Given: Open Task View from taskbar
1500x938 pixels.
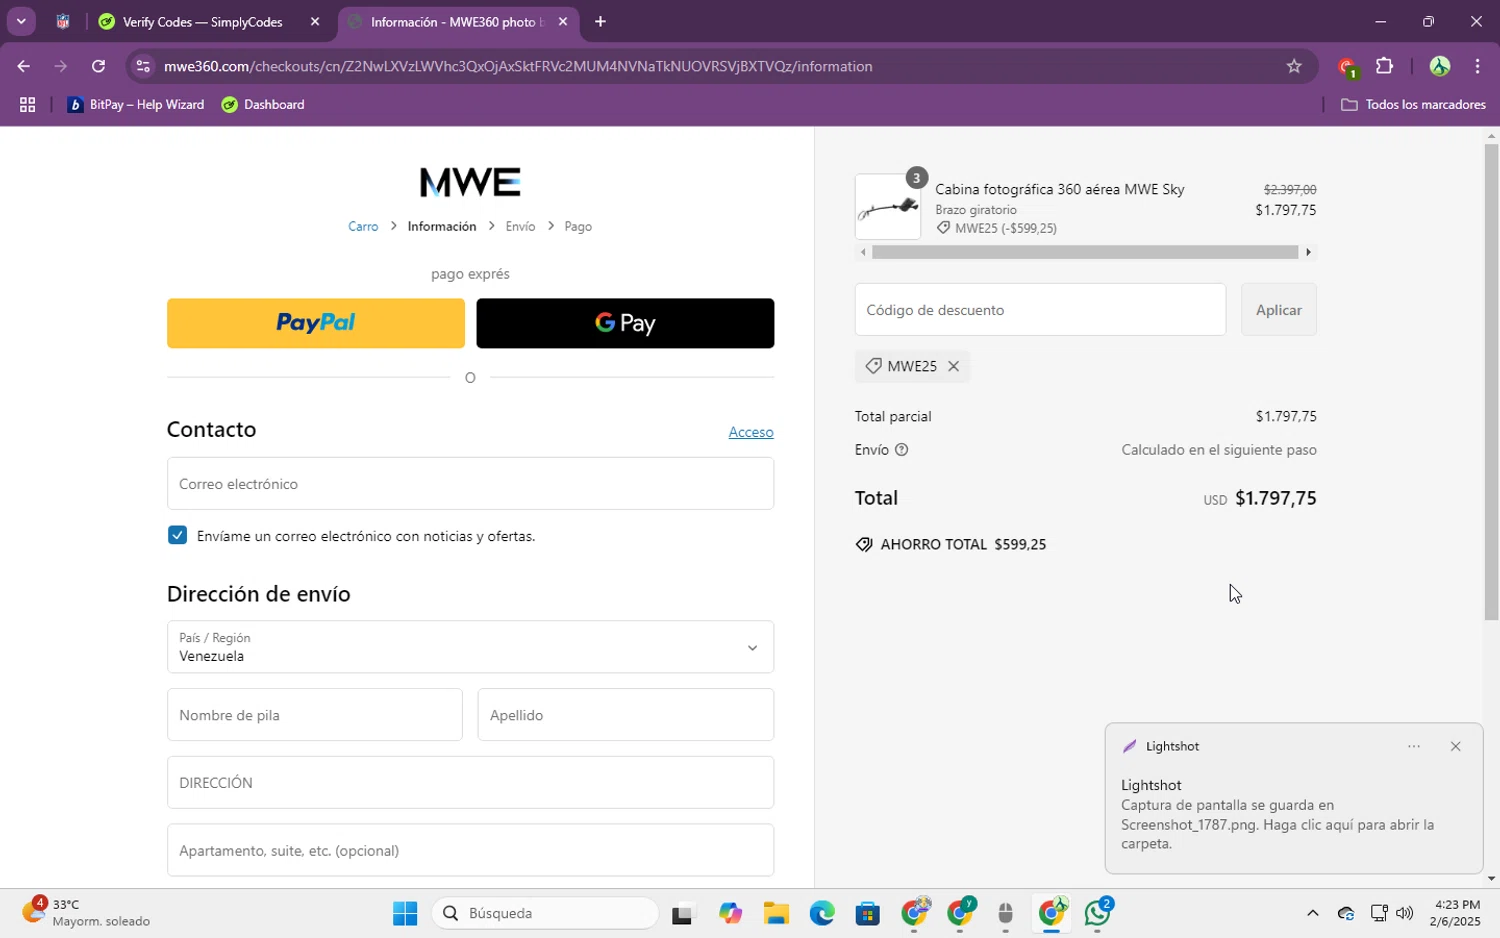Looking at the screenshot, I should [x=682, y=913].
